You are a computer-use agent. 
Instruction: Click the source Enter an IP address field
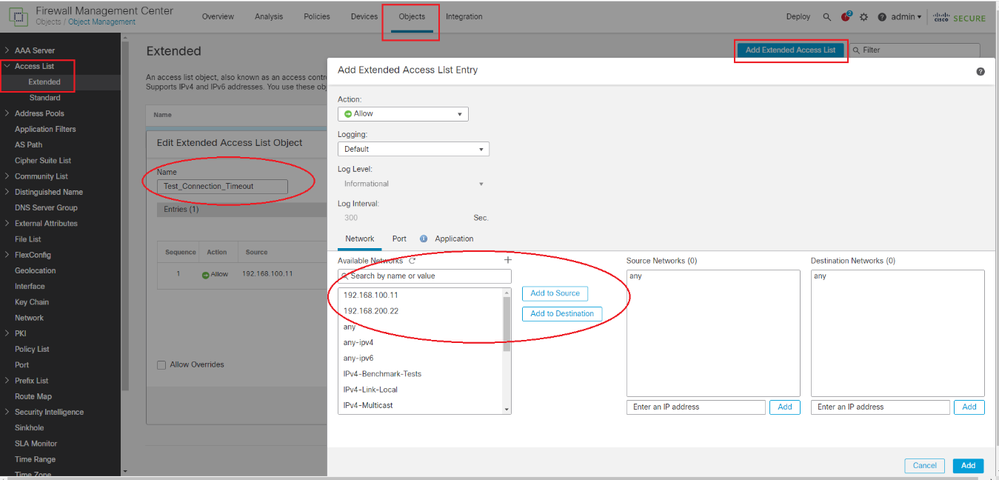(x=696, y=407)
